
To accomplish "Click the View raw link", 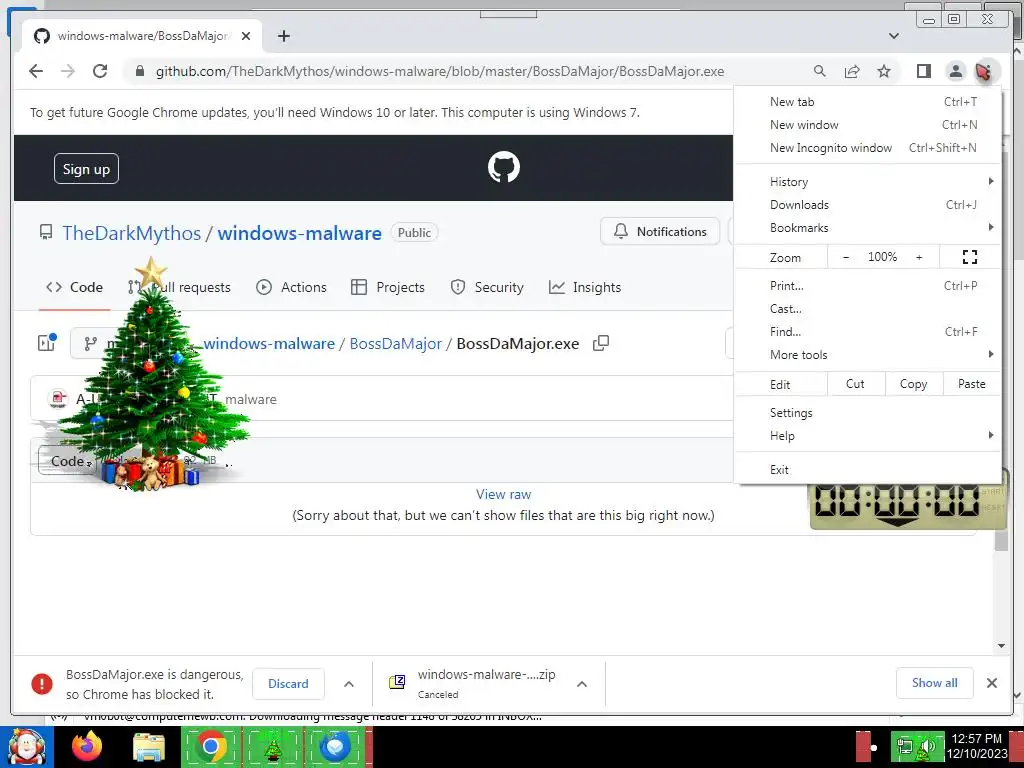I will tap(504, 494).
